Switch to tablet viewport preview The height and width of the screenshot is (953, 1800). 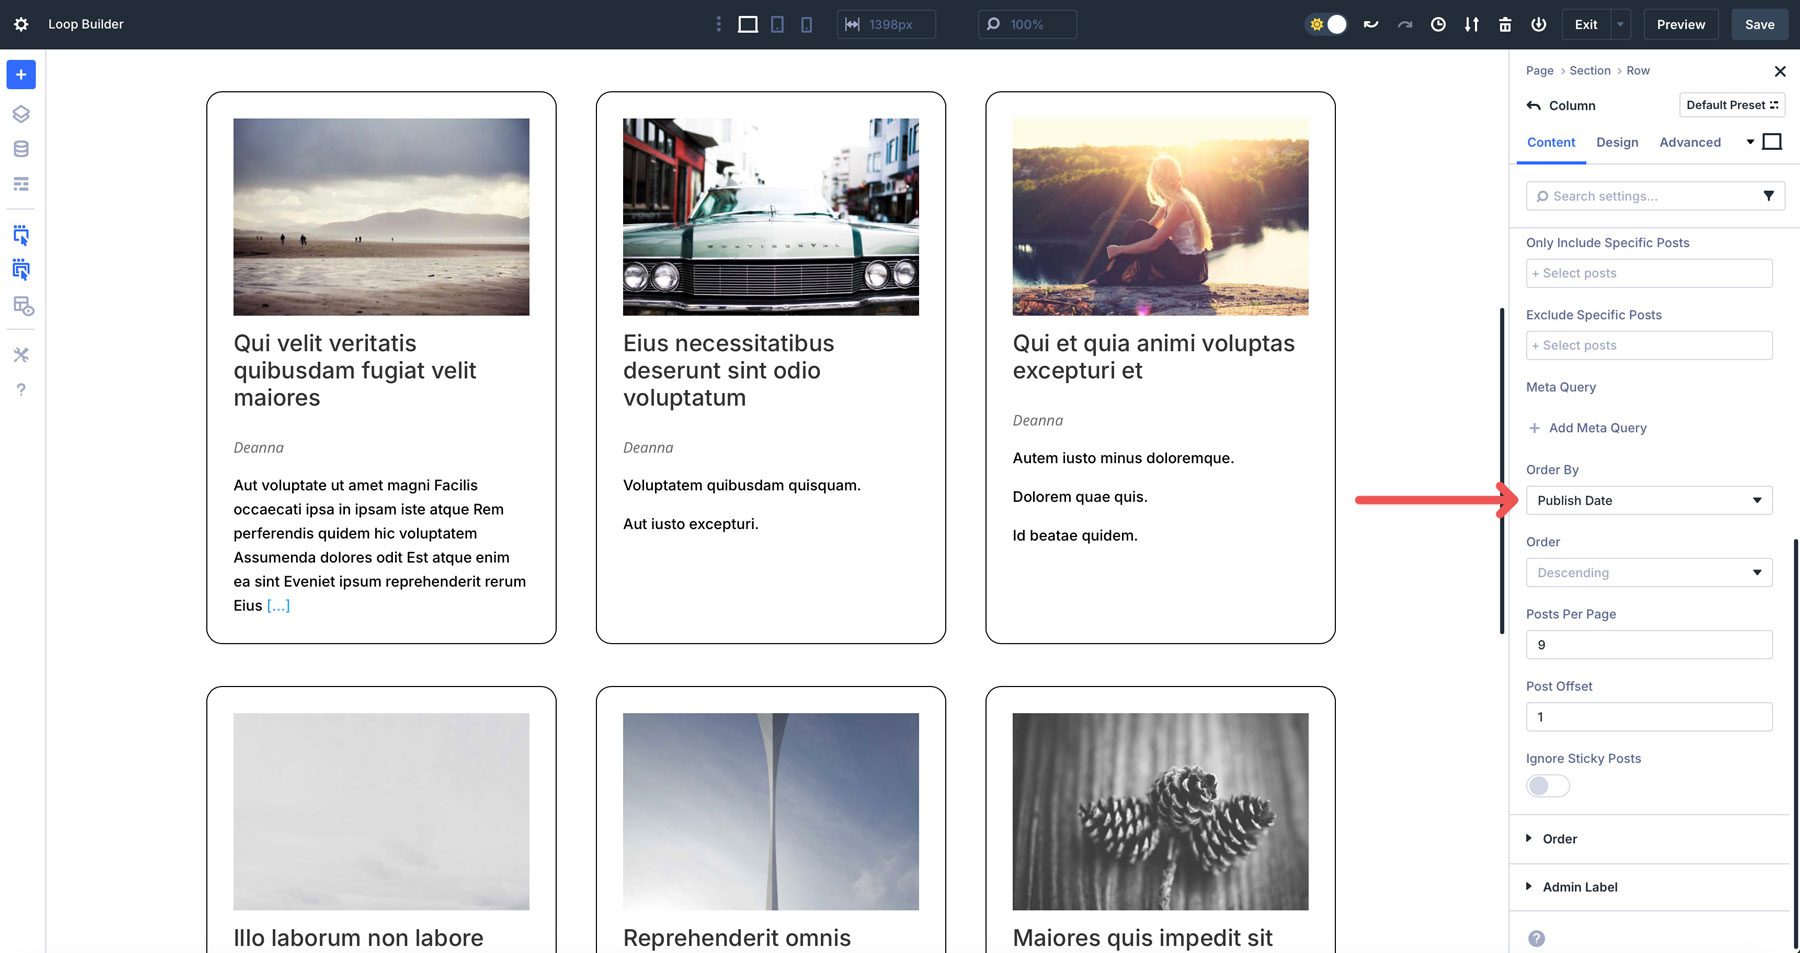pyautogui.click(x=777, y=23)
